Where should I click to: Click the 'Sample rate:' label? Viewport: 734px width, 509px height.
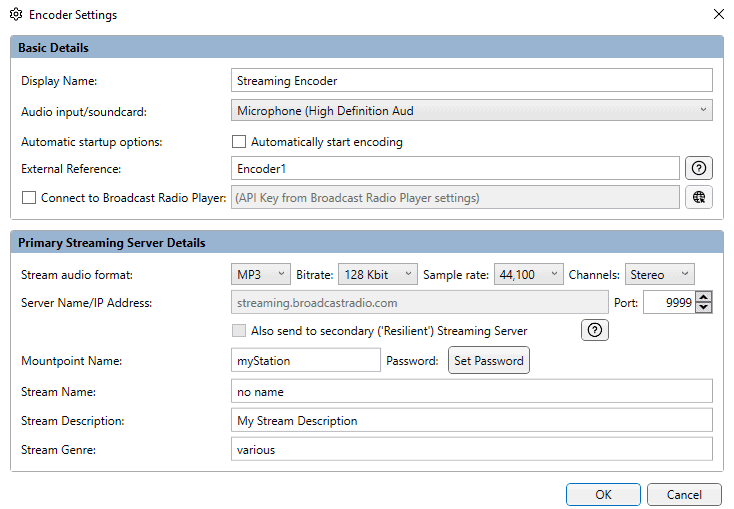(x=456, y=275)
